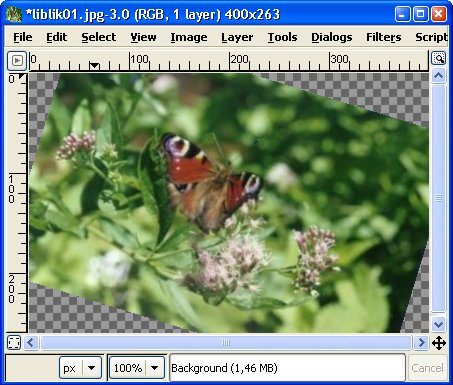Click the GIMP window title bar icon
The height and width of the screenshot is (385, 453).
(14, 14)
